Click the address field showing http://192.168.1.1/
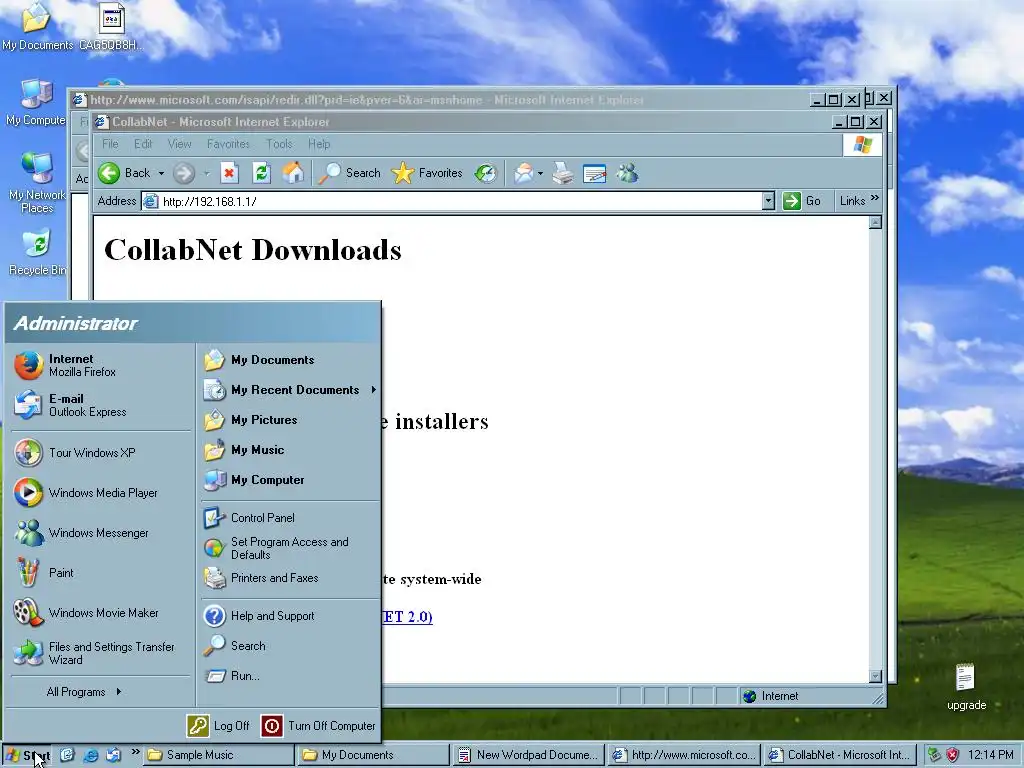This screenshot has height=768, width=1024. pos(451,201)
